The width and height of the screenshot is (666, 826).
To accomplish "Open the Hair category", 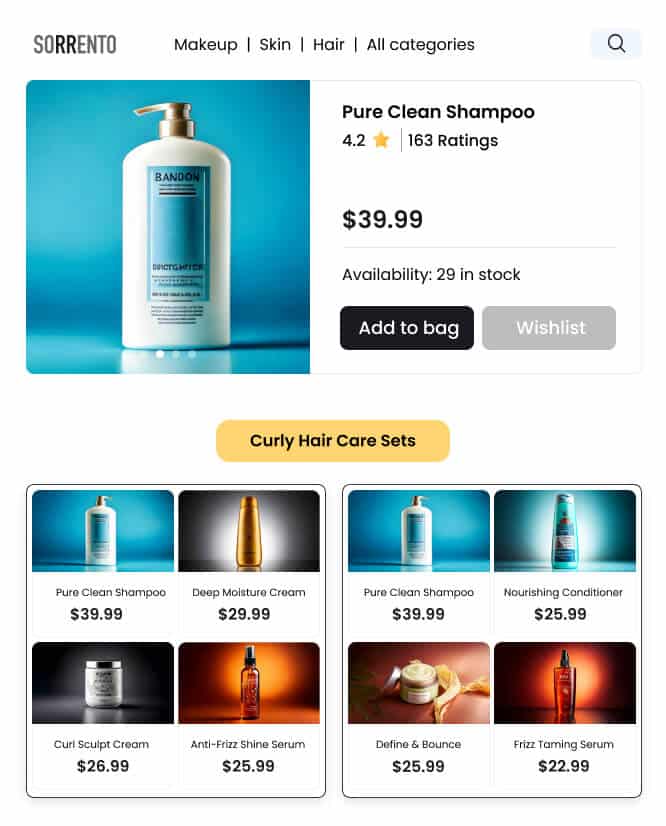I will 328,44.
